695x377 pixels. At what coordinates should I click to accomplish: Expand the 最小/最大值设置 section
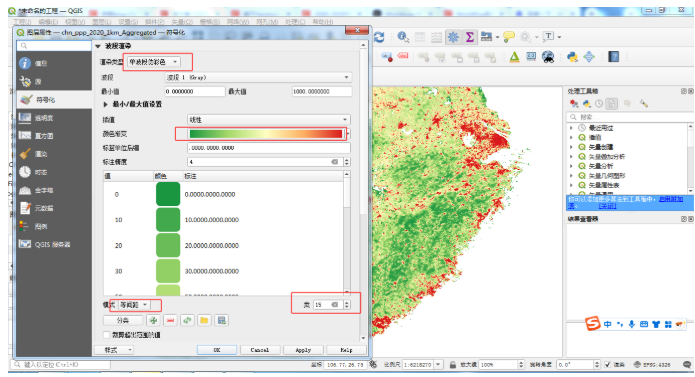[105, 105]
